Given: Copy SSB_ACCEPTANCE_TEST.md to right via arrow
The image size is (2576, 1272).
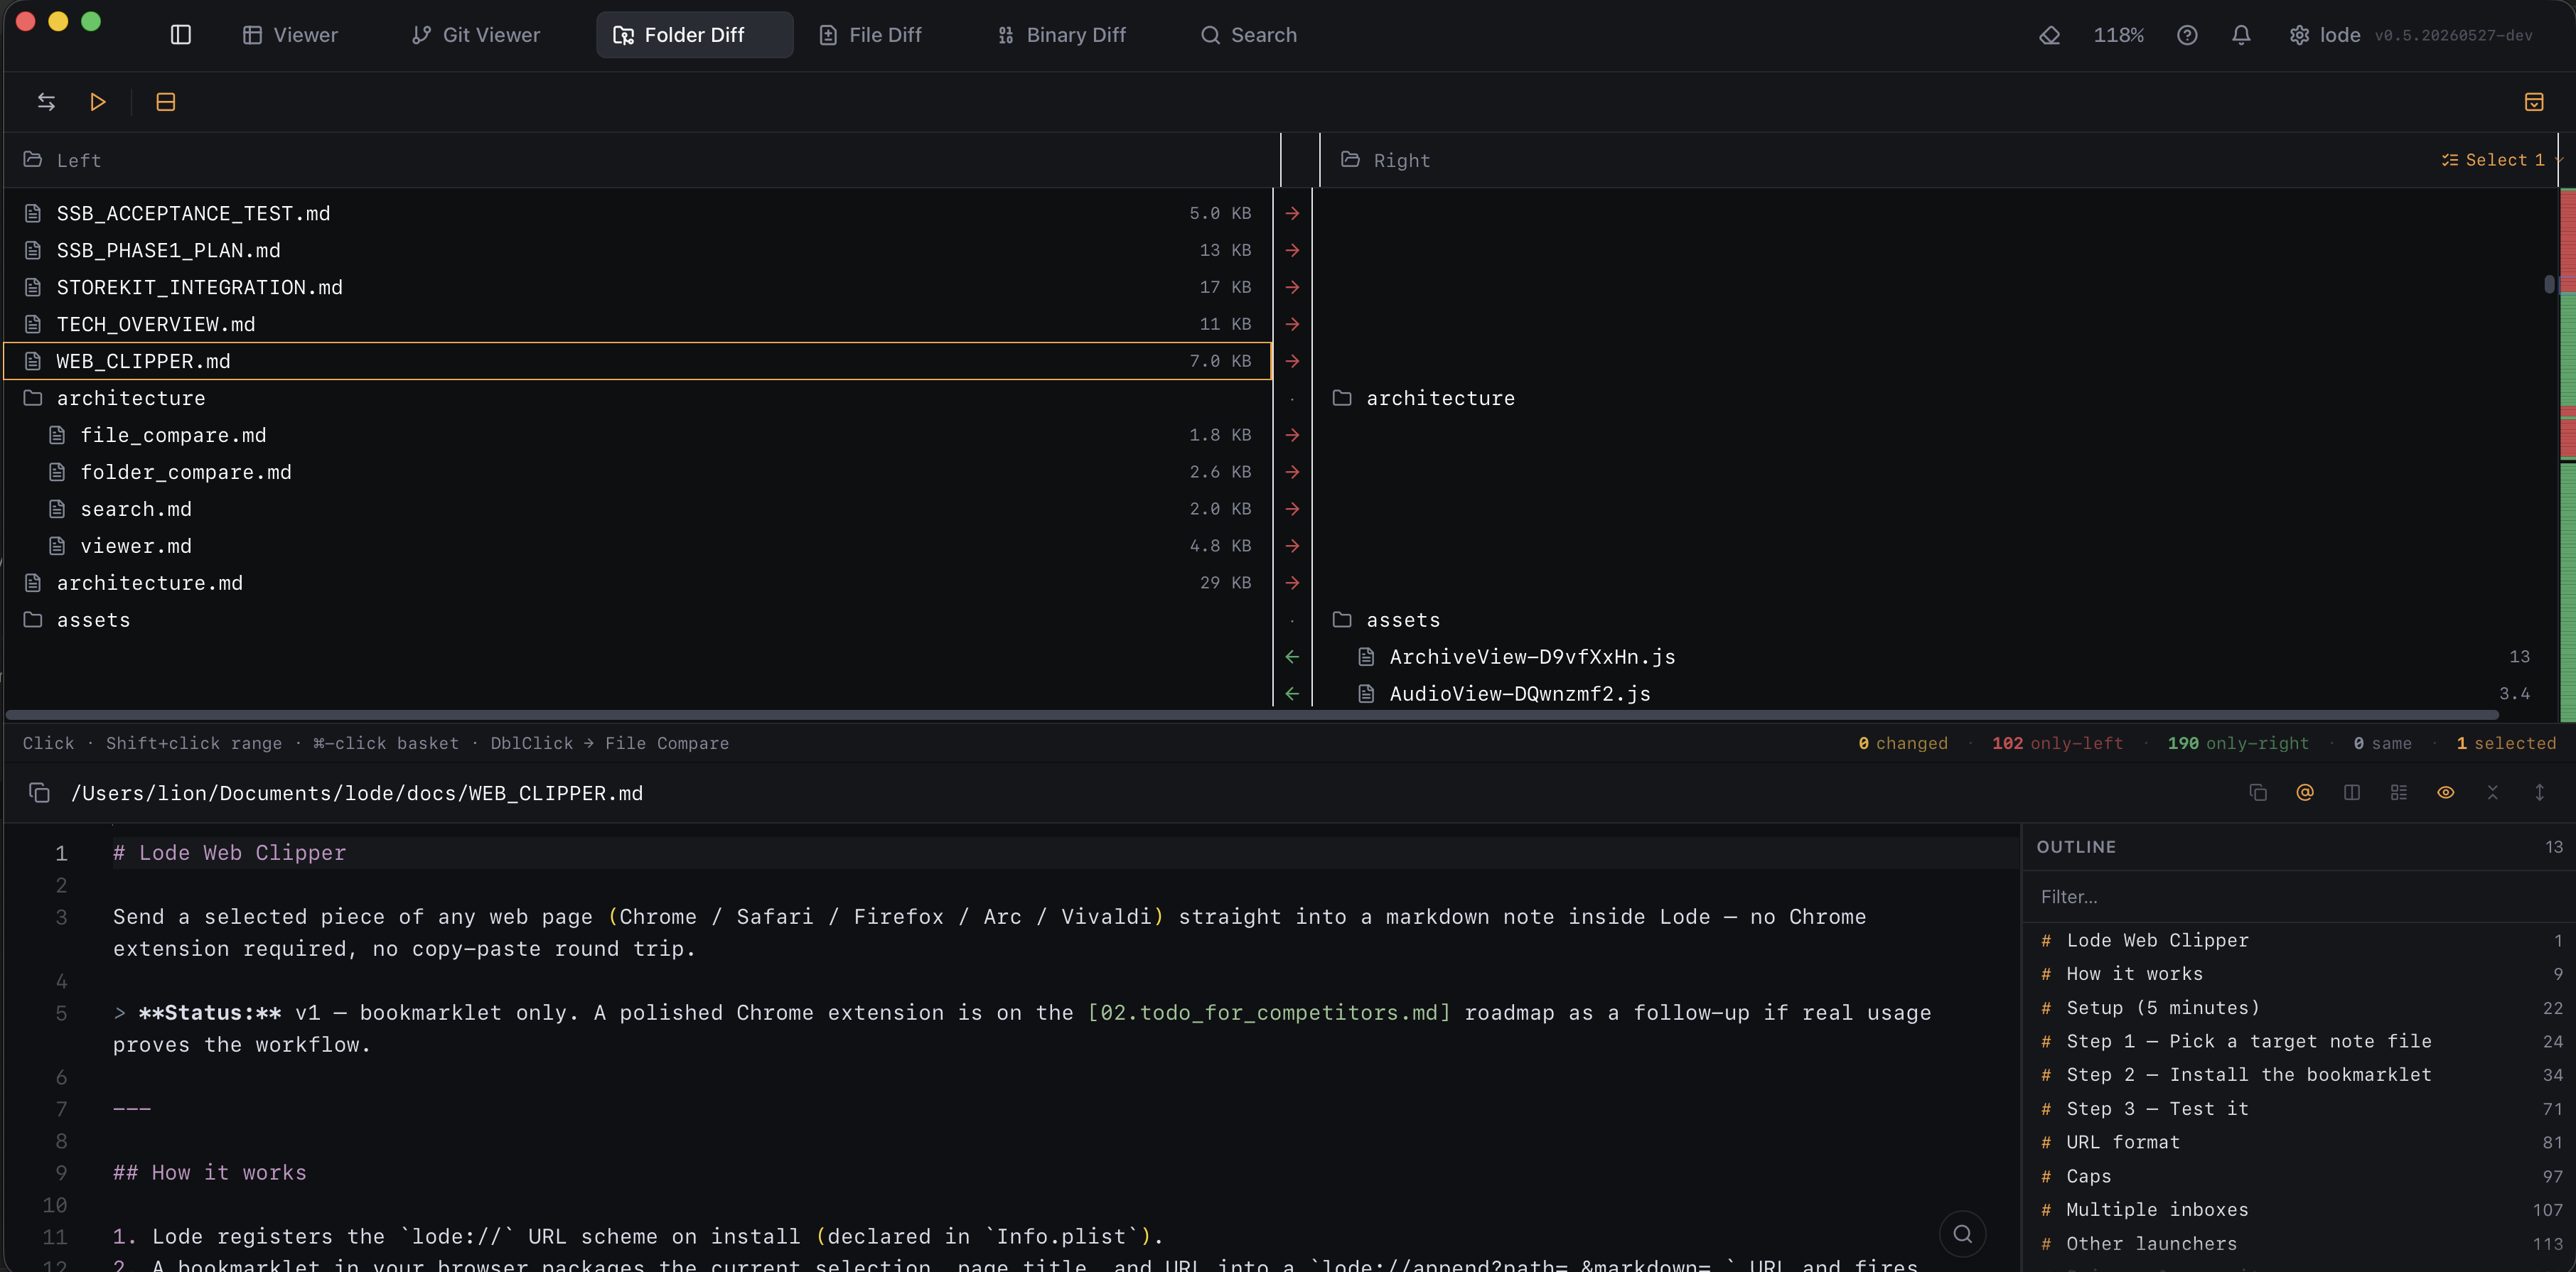Looking at the screenshot, I should pos(1292,213).
